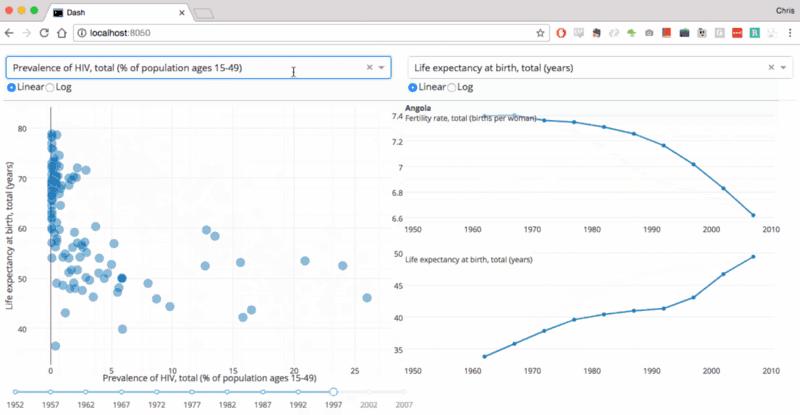This screenshot has width=800, height=415.
Task: Go back with the browser back arrow
Action: coord(9,33)
